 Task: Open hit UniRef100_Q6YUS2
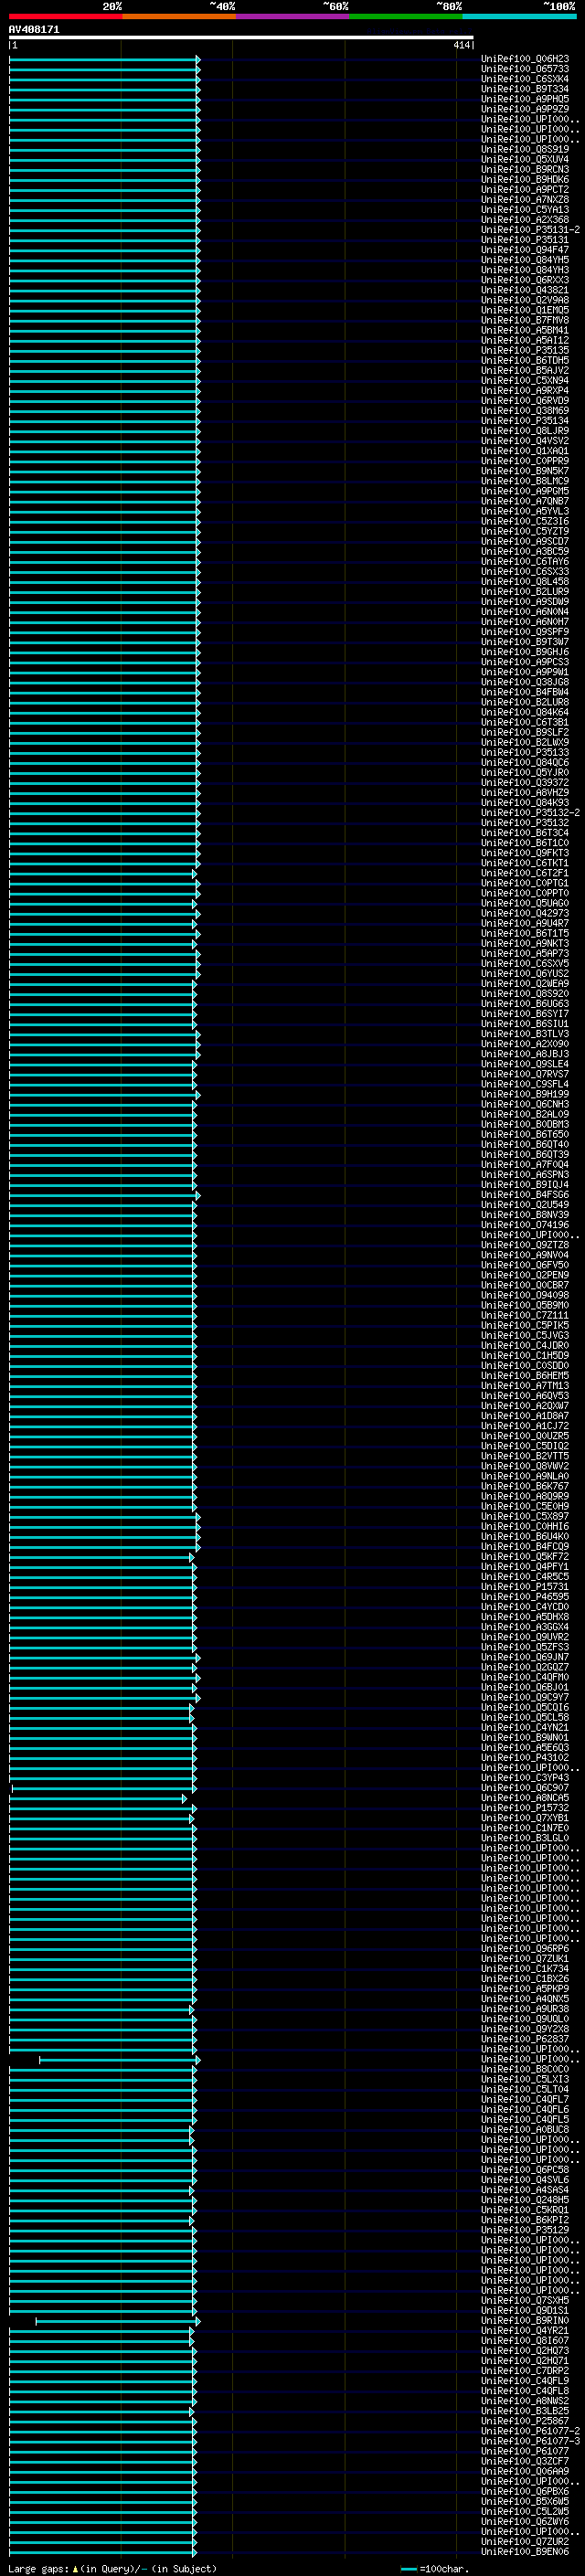tap(525, 973)
